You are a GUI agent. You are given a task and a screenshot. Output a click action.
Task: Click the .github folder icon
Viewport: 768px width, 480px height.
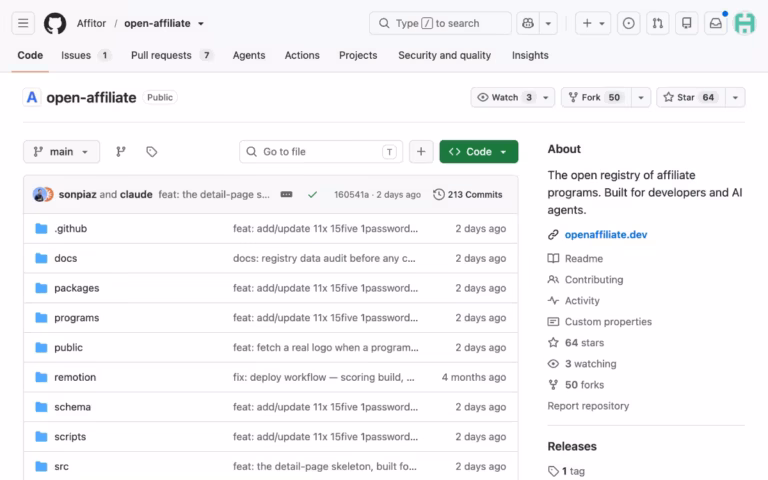(42, 229)
